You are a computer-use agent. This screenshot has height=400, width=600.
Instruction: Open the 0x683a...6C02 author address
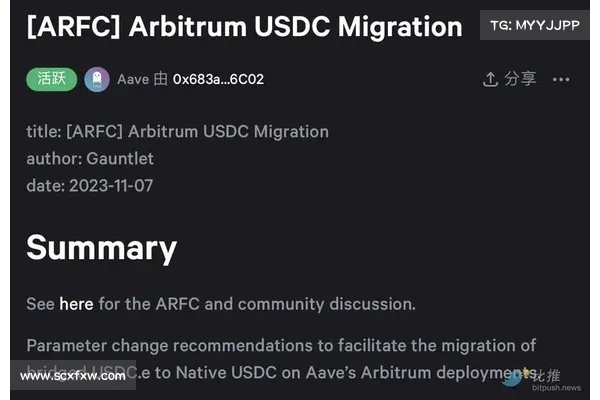[x=218, y=79]
